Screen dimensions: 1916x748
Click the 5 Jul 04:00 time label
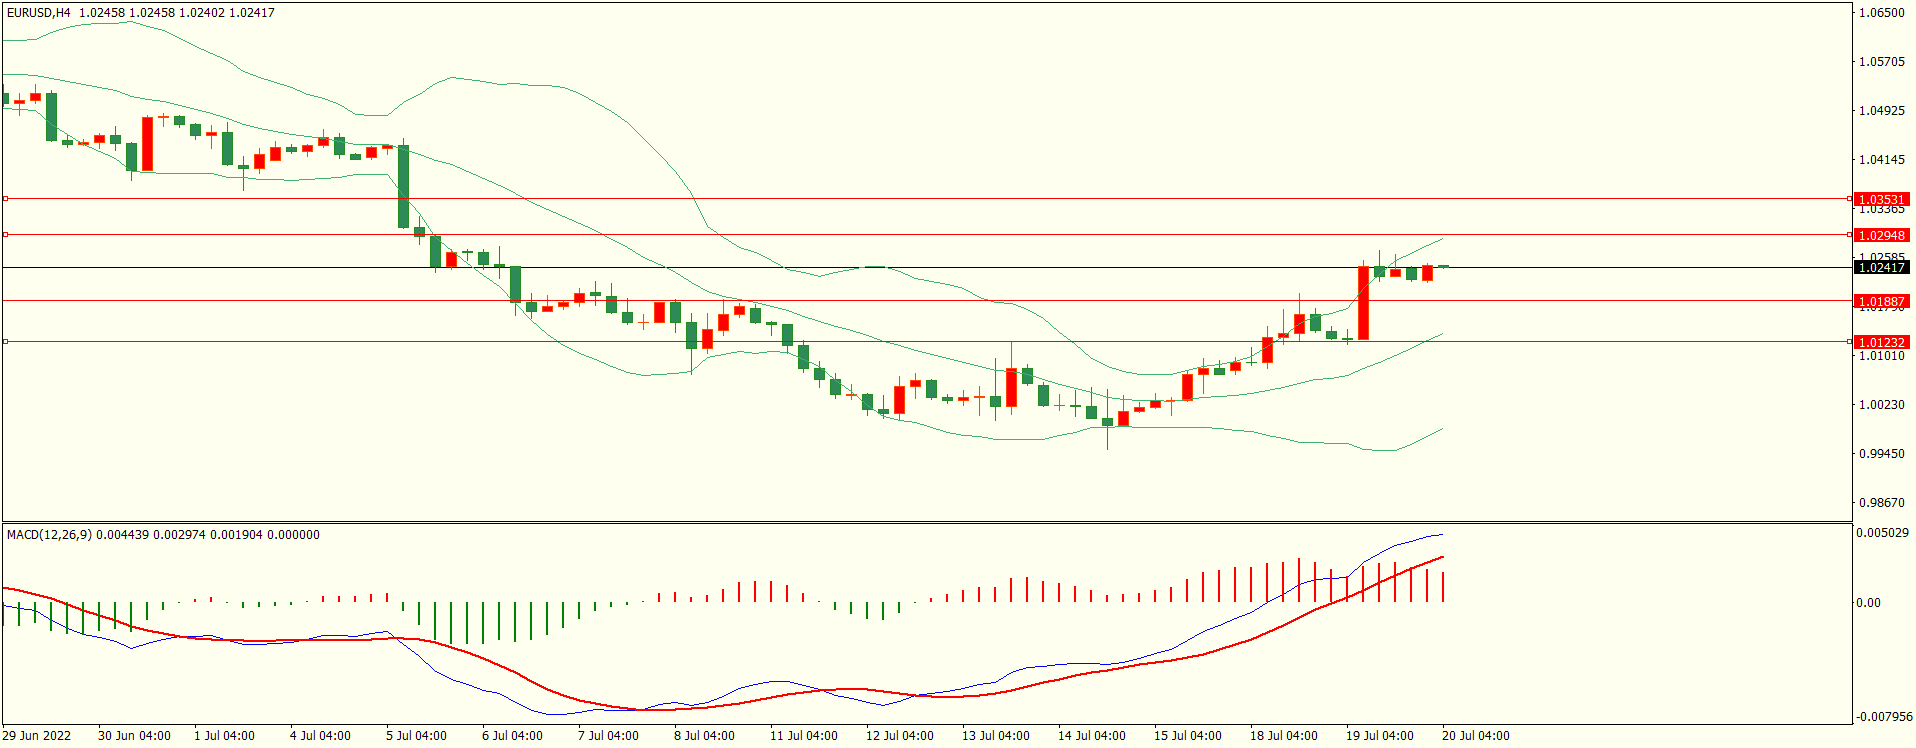416,736
